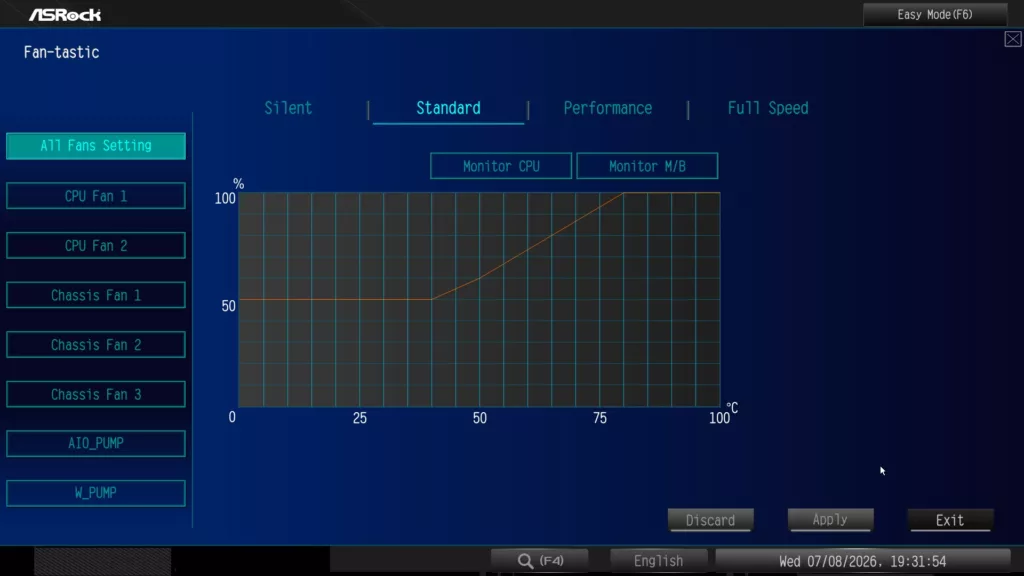Select CPU Fan 1 in sidebar

(x=96, y=196)
